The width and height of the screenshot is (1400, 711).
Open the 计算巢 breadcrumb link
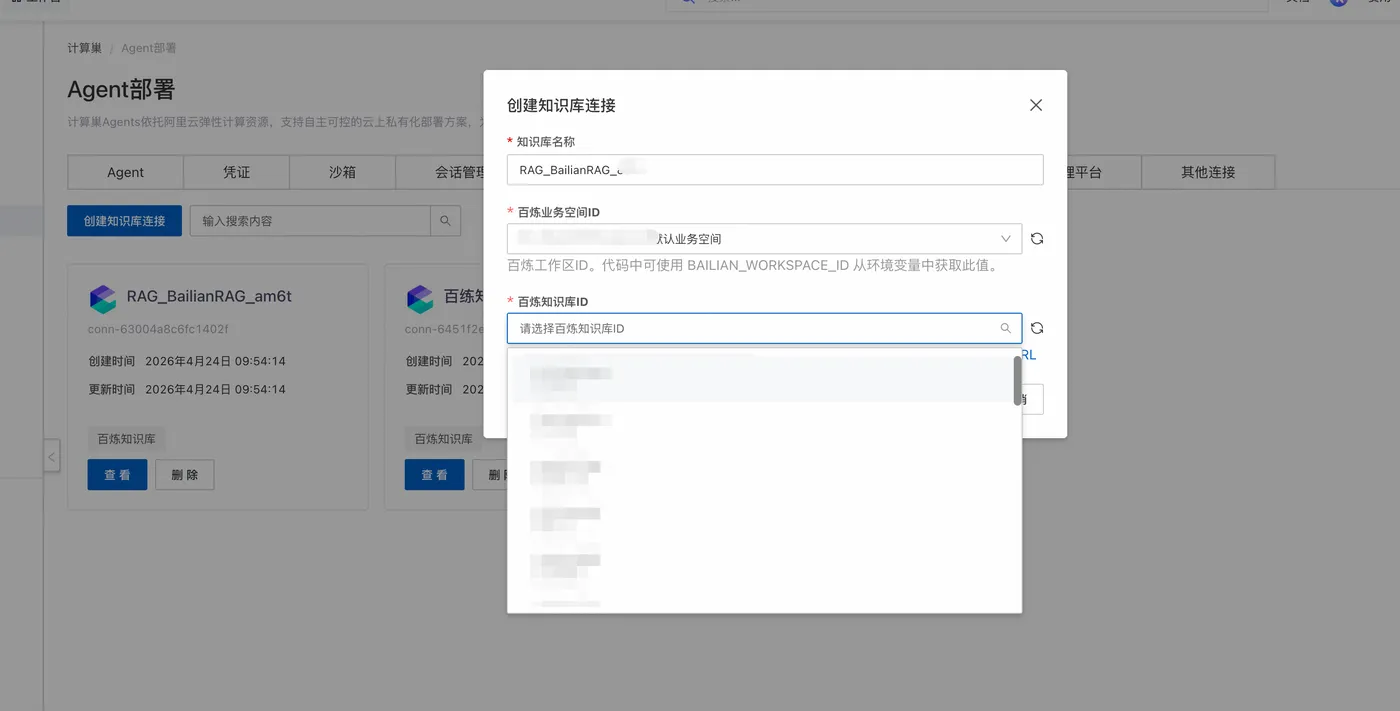coord(85,48)
